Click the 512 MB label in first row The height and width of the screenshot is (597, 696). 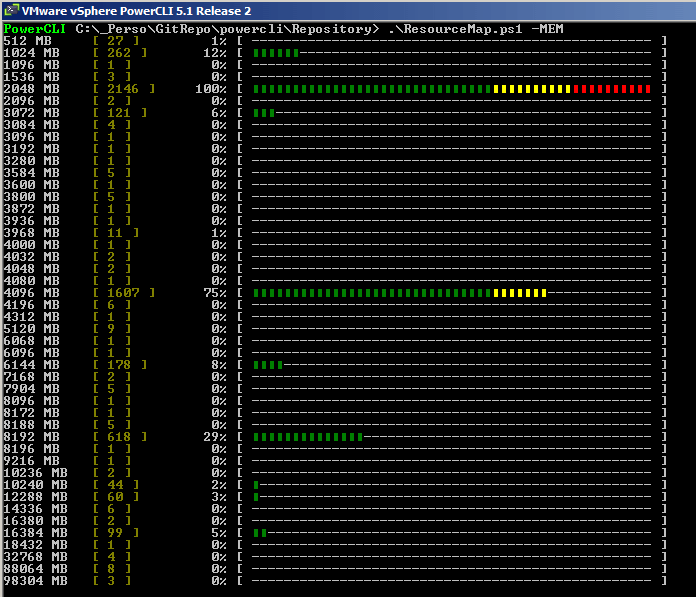(27, 41)
